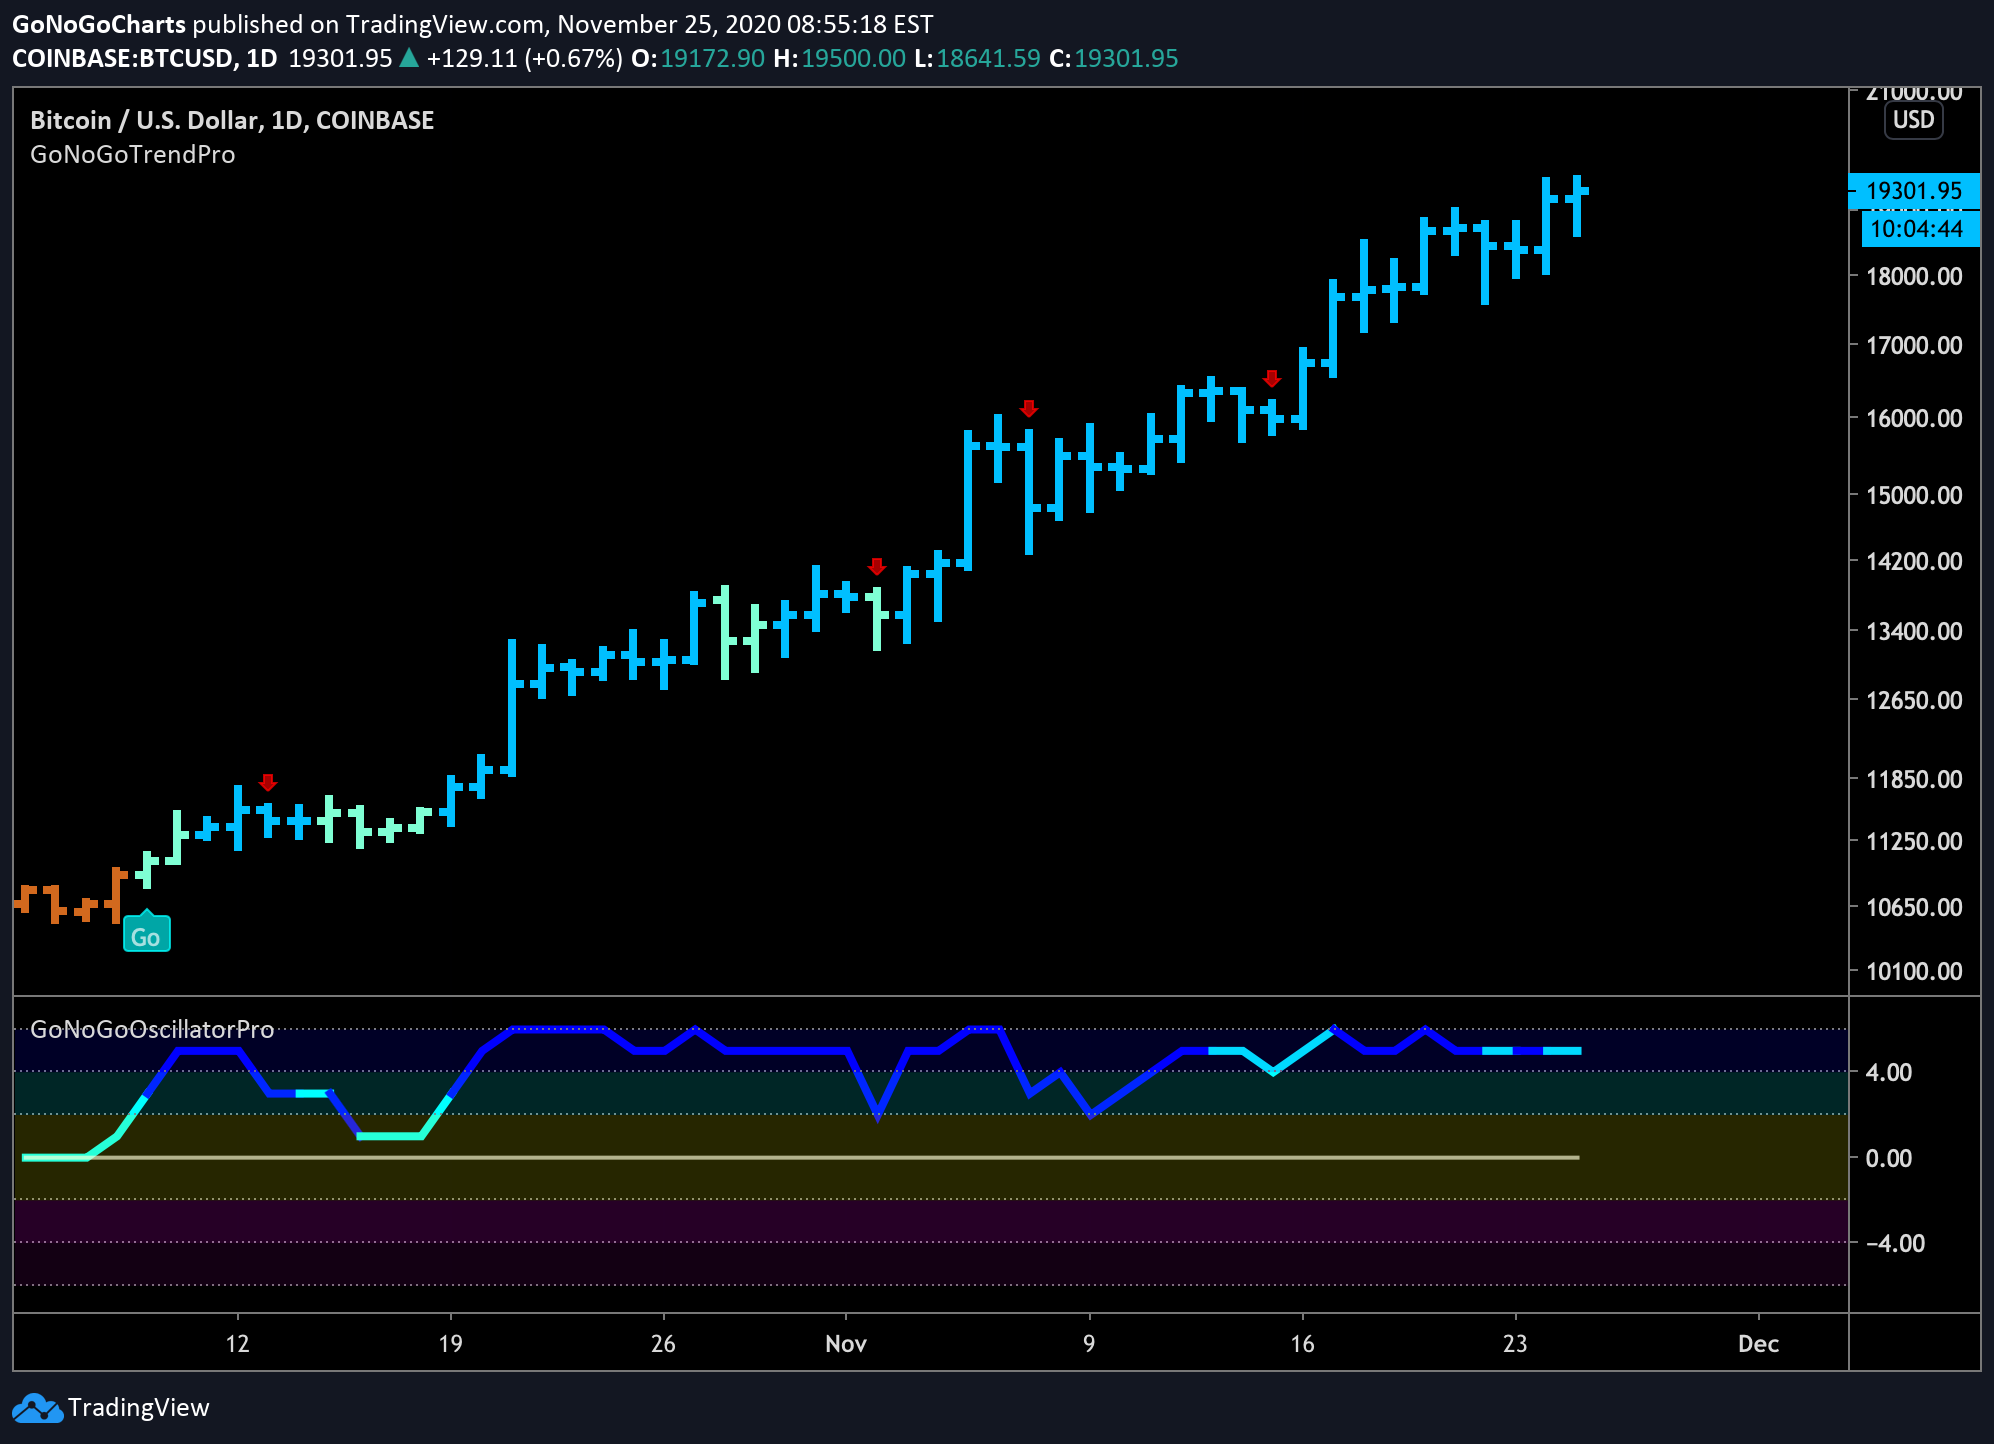1994x1444 pixels.
Task: Click the 12650.00 price axis label
Action: [1914, 700]
